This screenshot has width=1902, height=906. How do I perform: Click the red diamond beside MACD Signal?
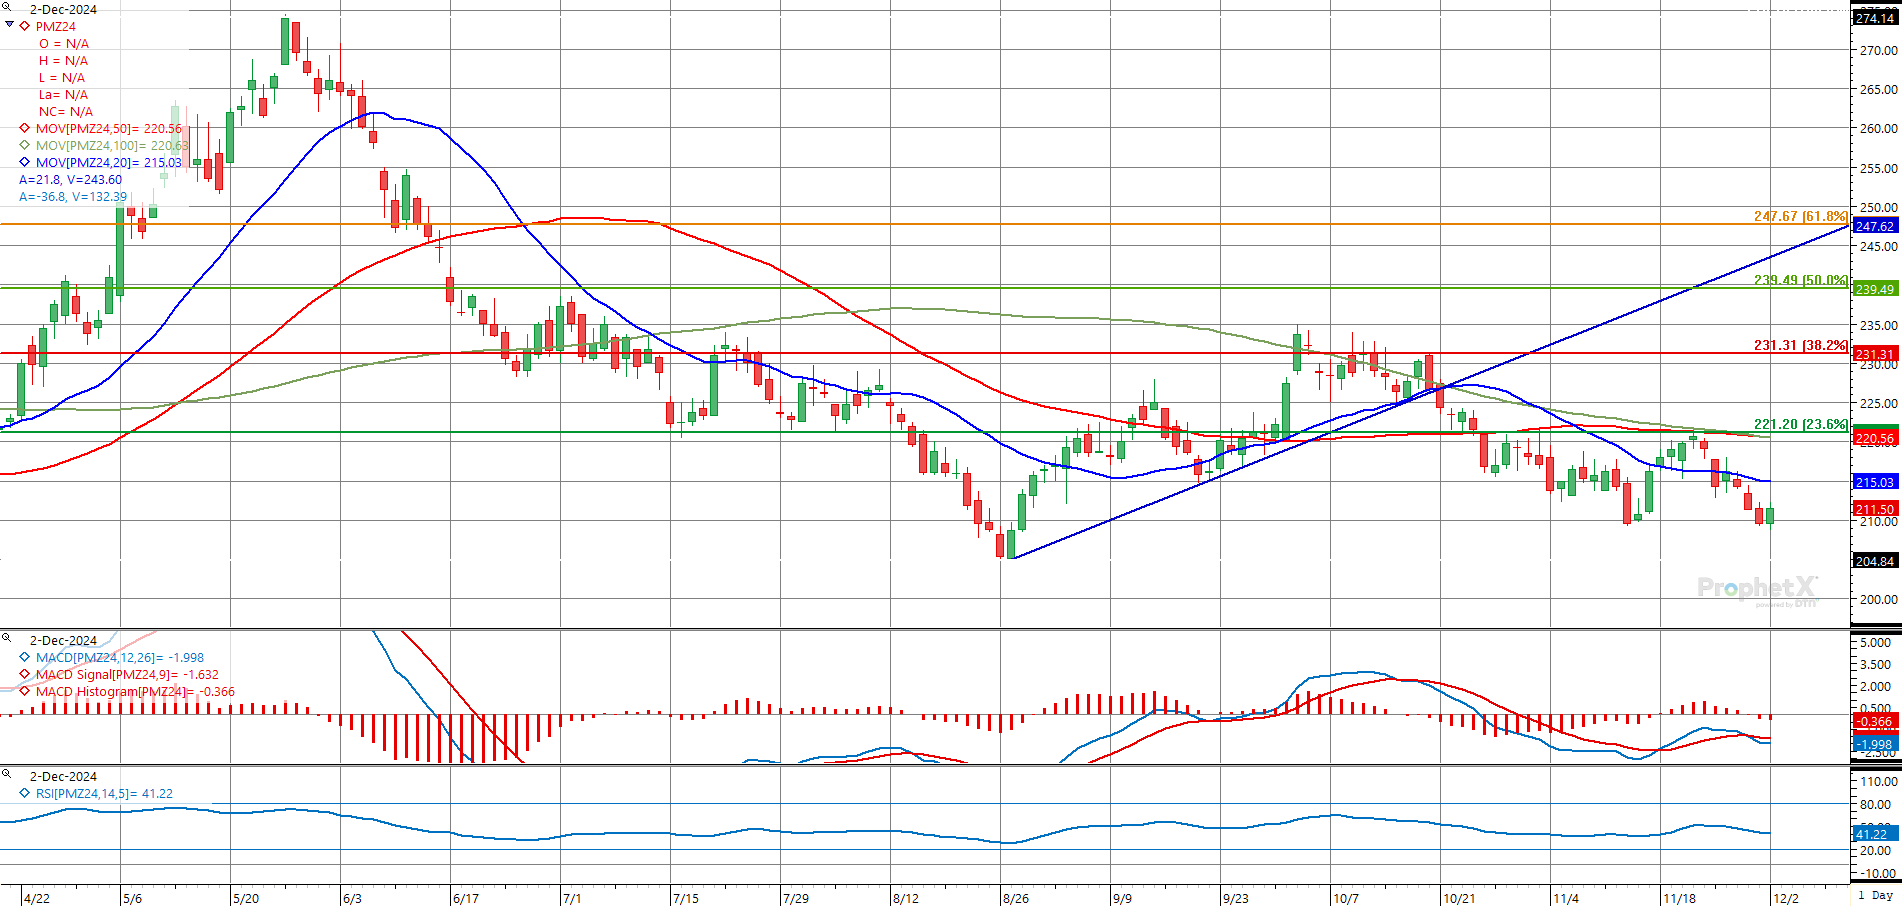(x=25, y=674)
